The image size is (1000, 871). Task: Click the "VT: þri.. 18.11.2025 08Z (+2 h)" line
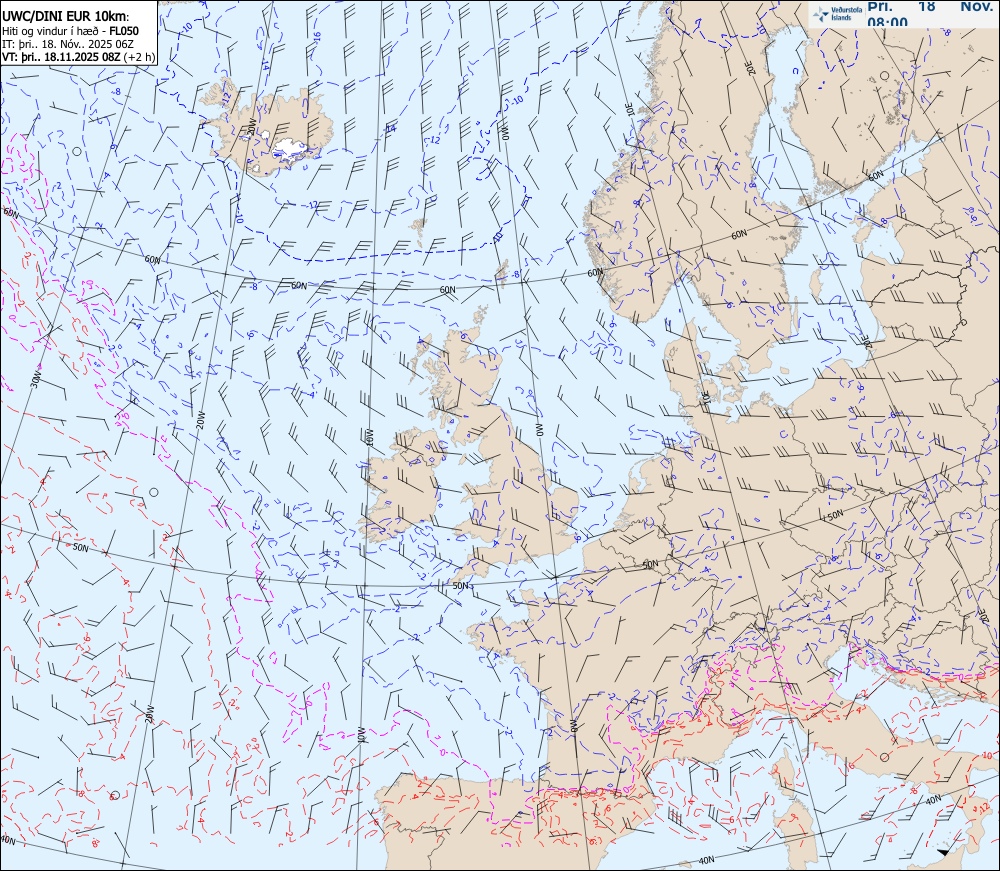click(x=78, y=57)
